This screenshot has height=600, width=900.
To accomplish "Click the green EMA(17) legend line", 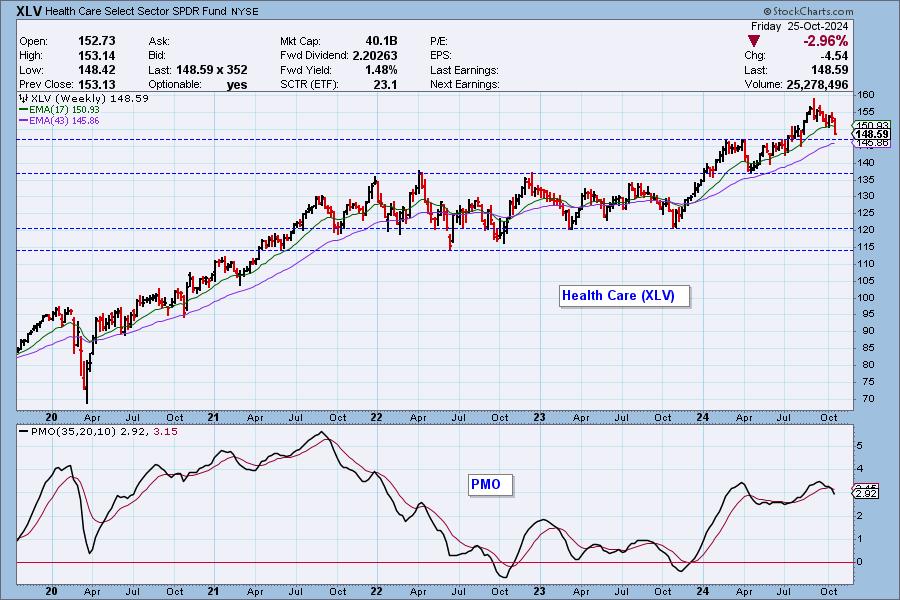I will (24, 110).
